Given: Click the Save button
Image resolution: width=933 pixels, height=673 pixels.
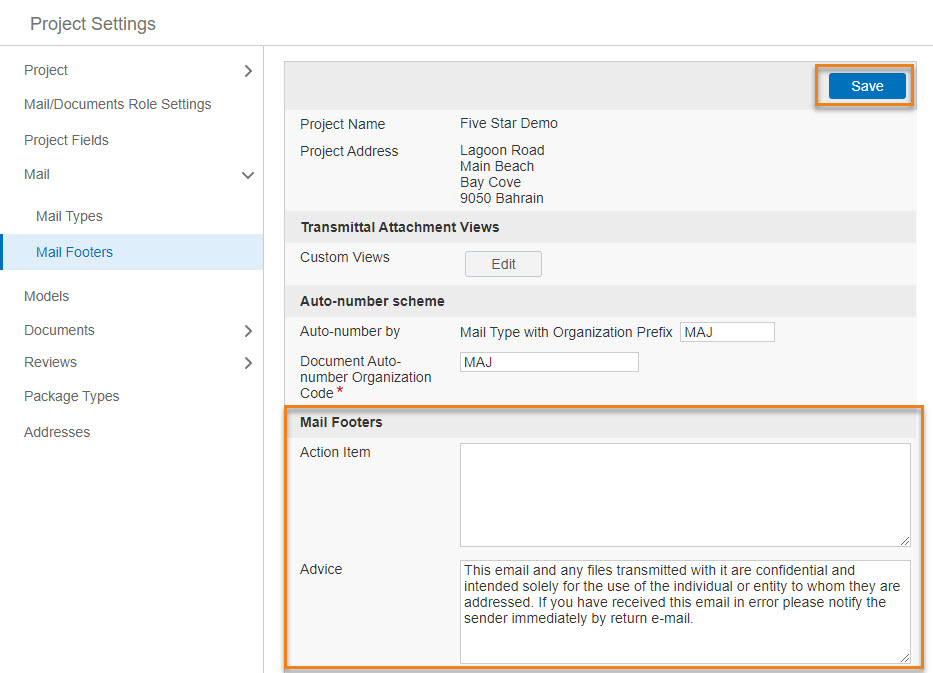Looking at the screenshot, I should click(x=867, y=86).
